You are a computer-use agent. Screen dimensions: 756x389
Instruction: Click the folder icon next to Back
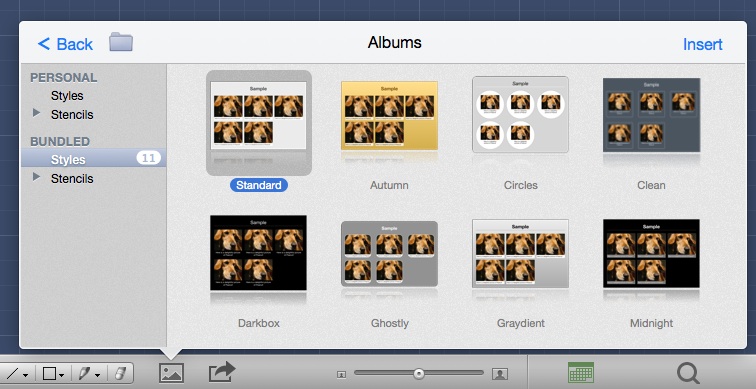pos(121,42)
